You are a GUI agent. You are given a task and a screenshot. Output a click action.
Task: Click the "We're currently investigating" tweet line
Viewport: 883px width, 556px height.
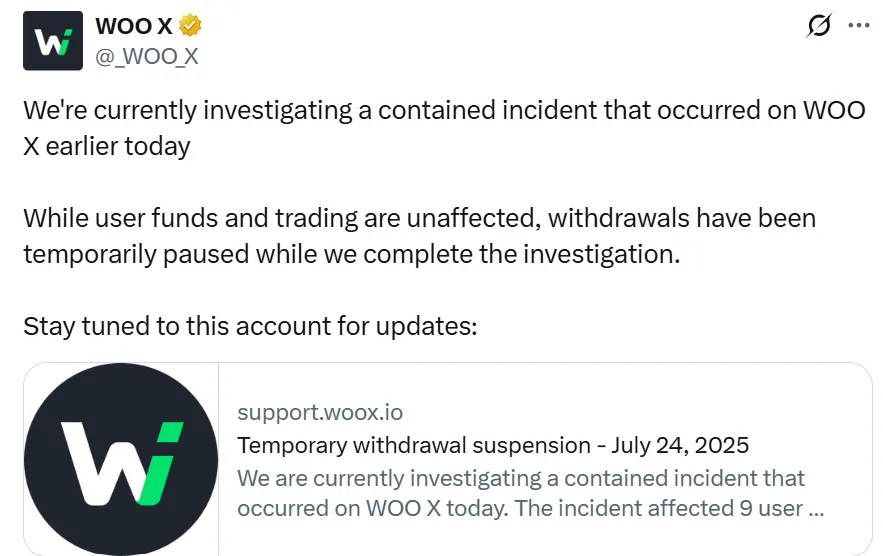tap(444, 110)
